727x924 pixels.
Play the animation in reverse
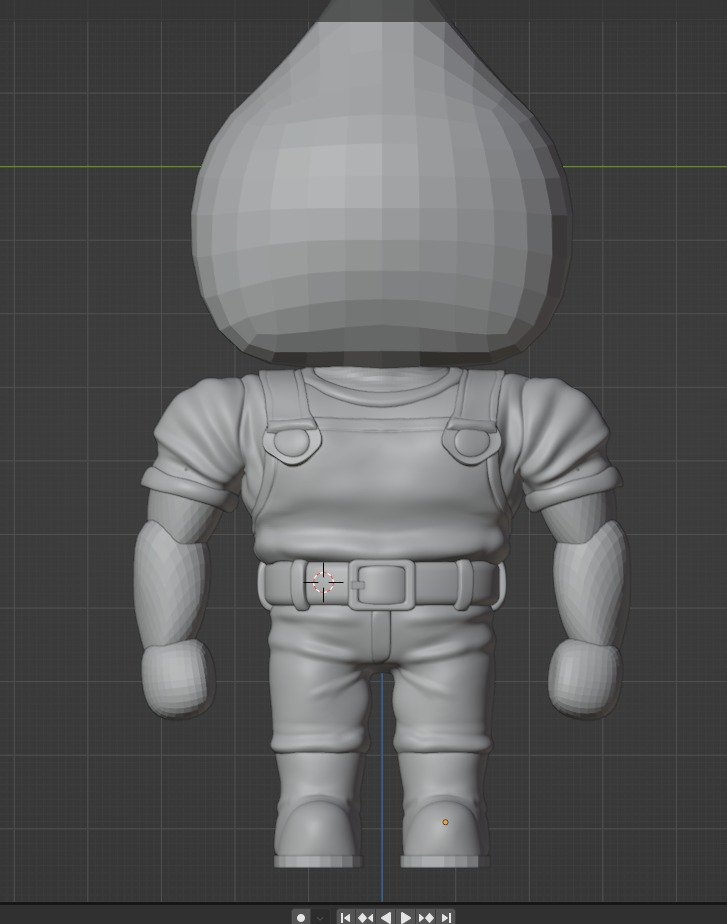click(386, 917)
